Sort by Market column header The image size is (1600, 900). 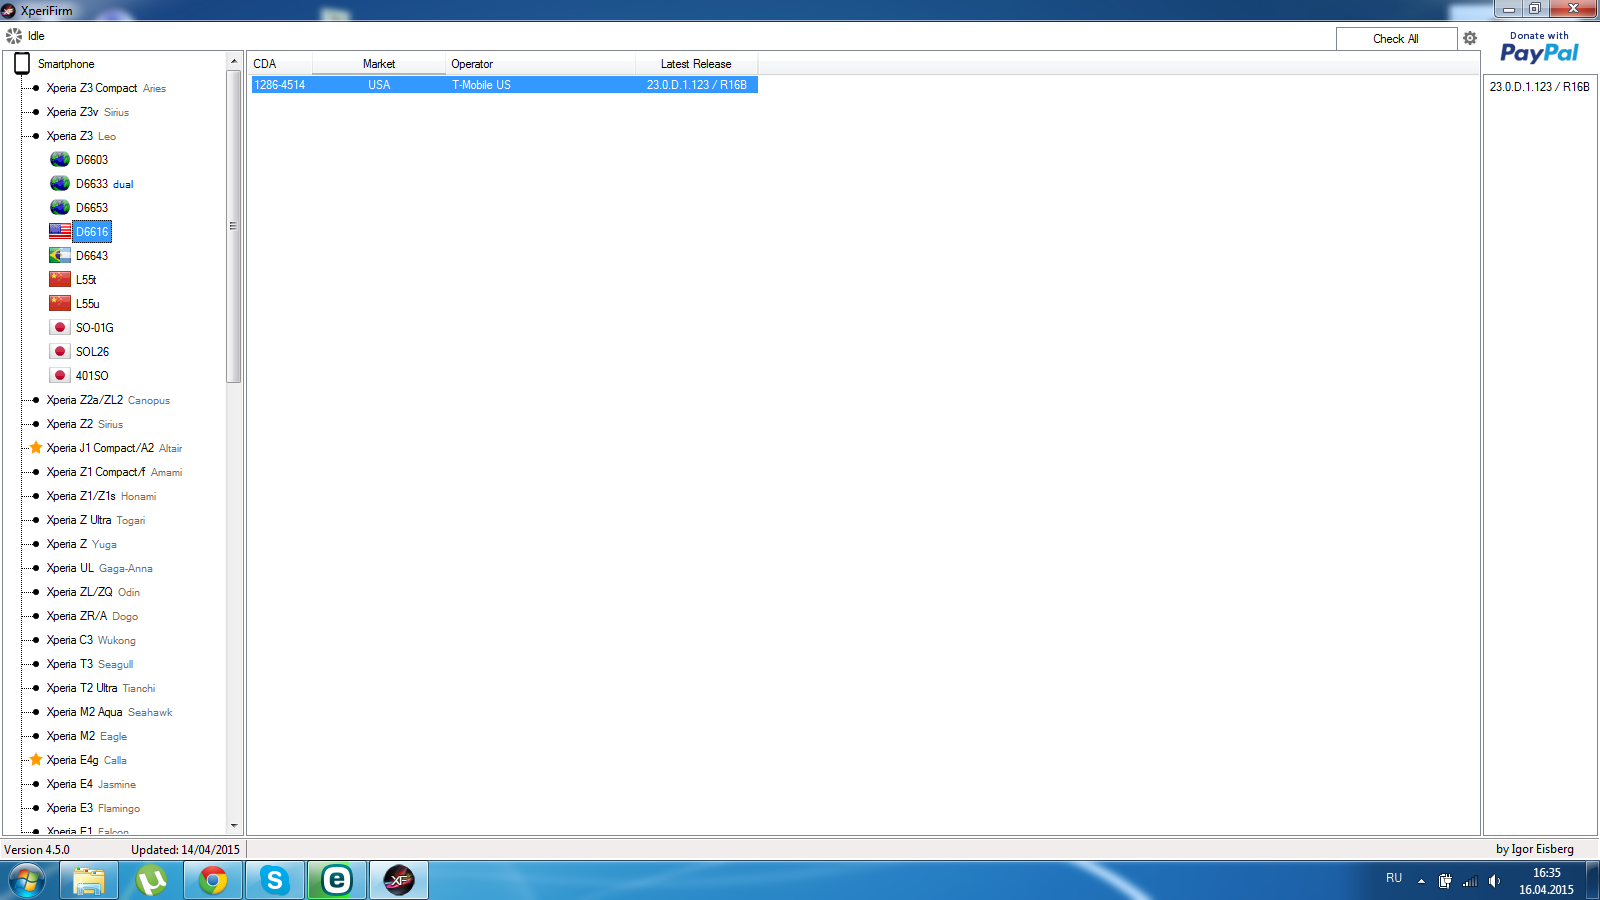pyautogui.click(x=379, y=64)
